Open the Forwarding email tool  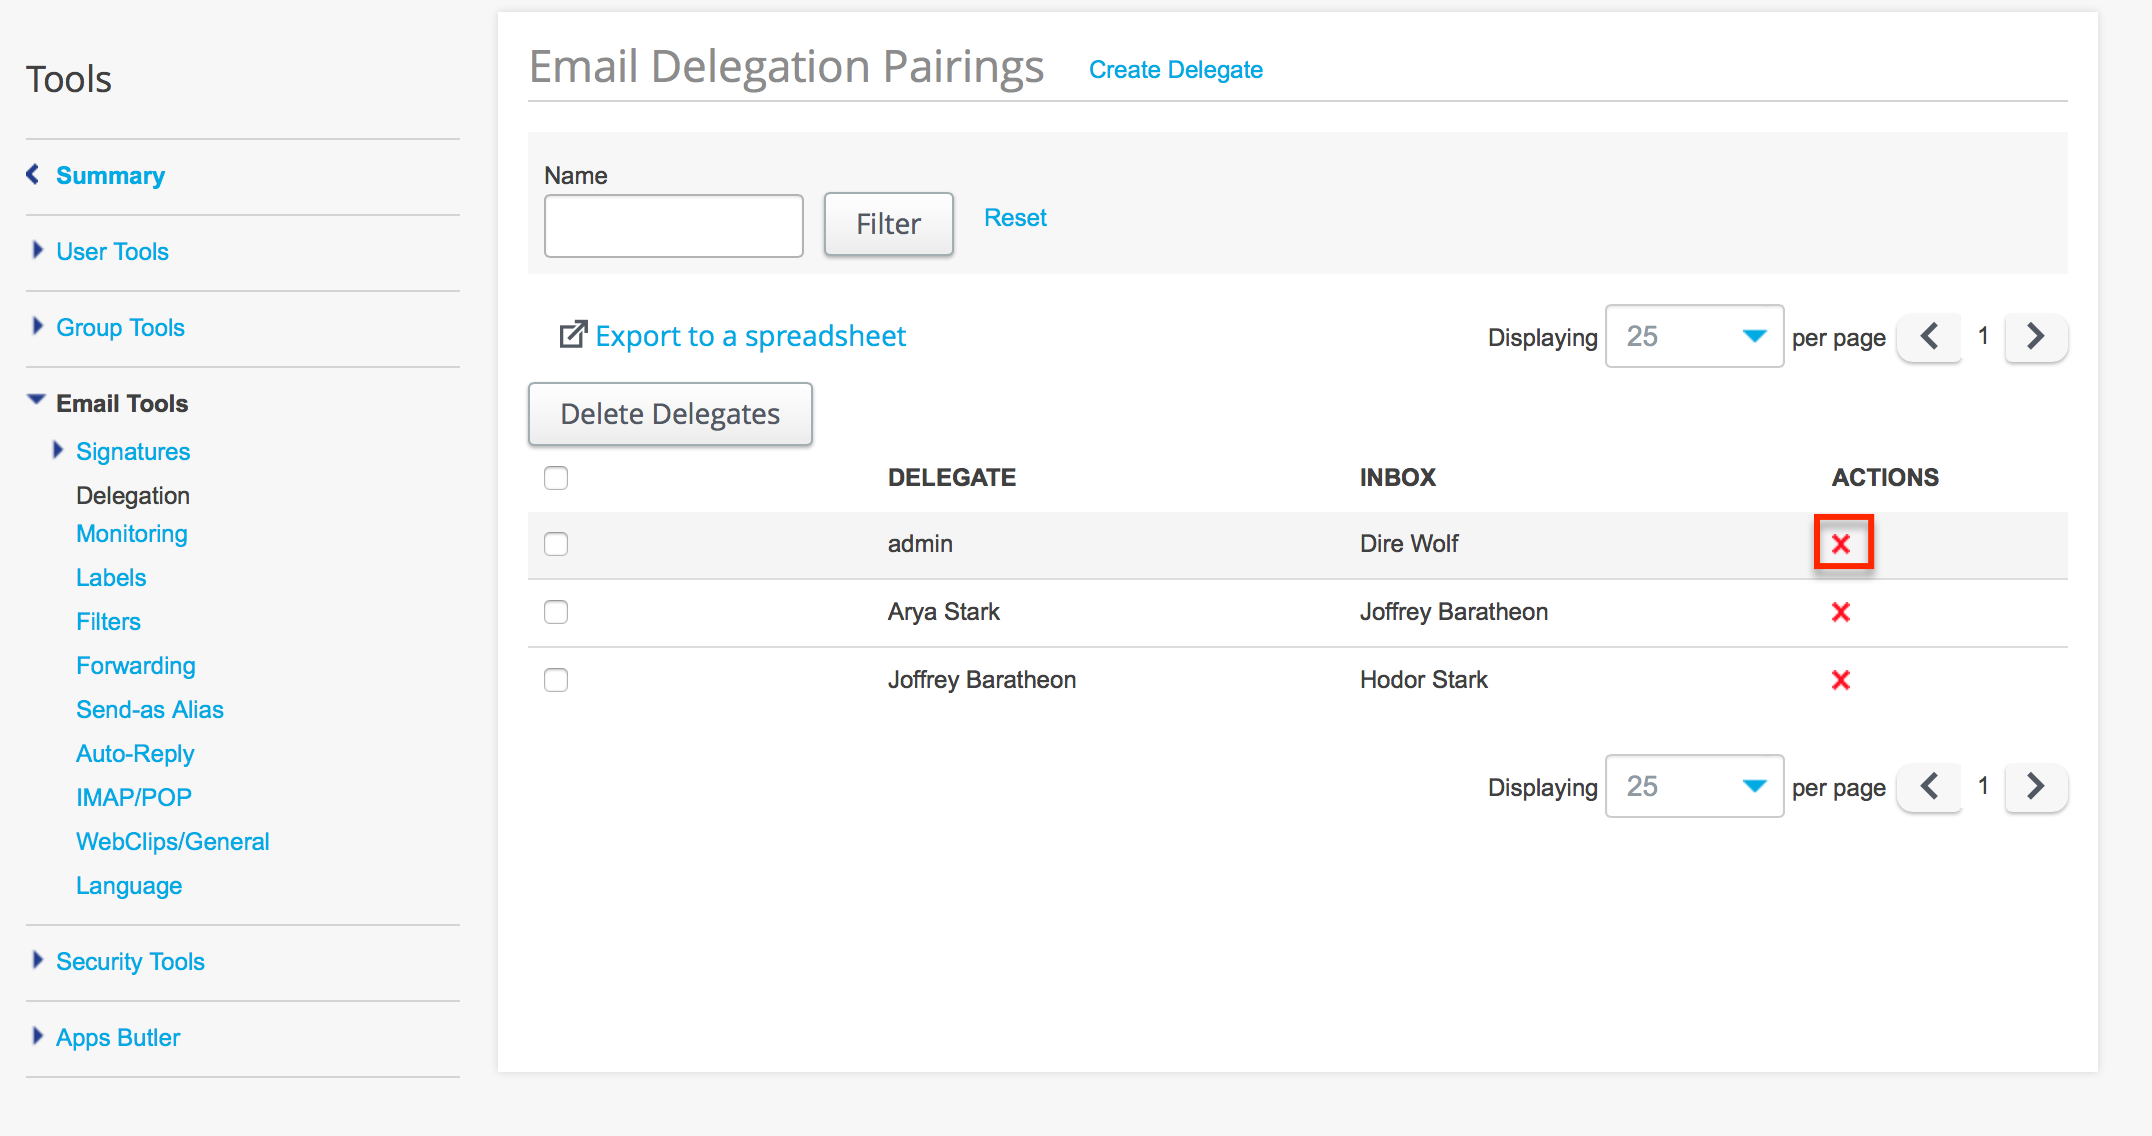[x=136, y=666]
